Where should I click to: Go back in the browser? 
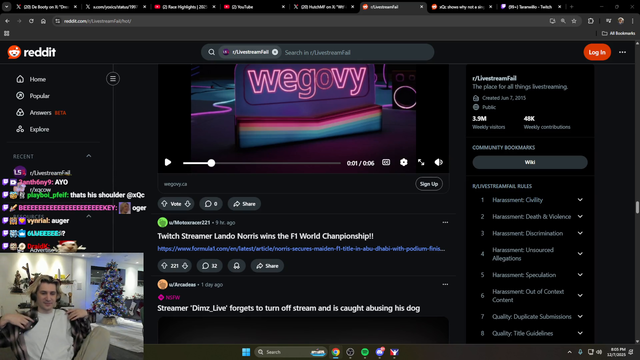pyautogui.click(x=7, y=21)
